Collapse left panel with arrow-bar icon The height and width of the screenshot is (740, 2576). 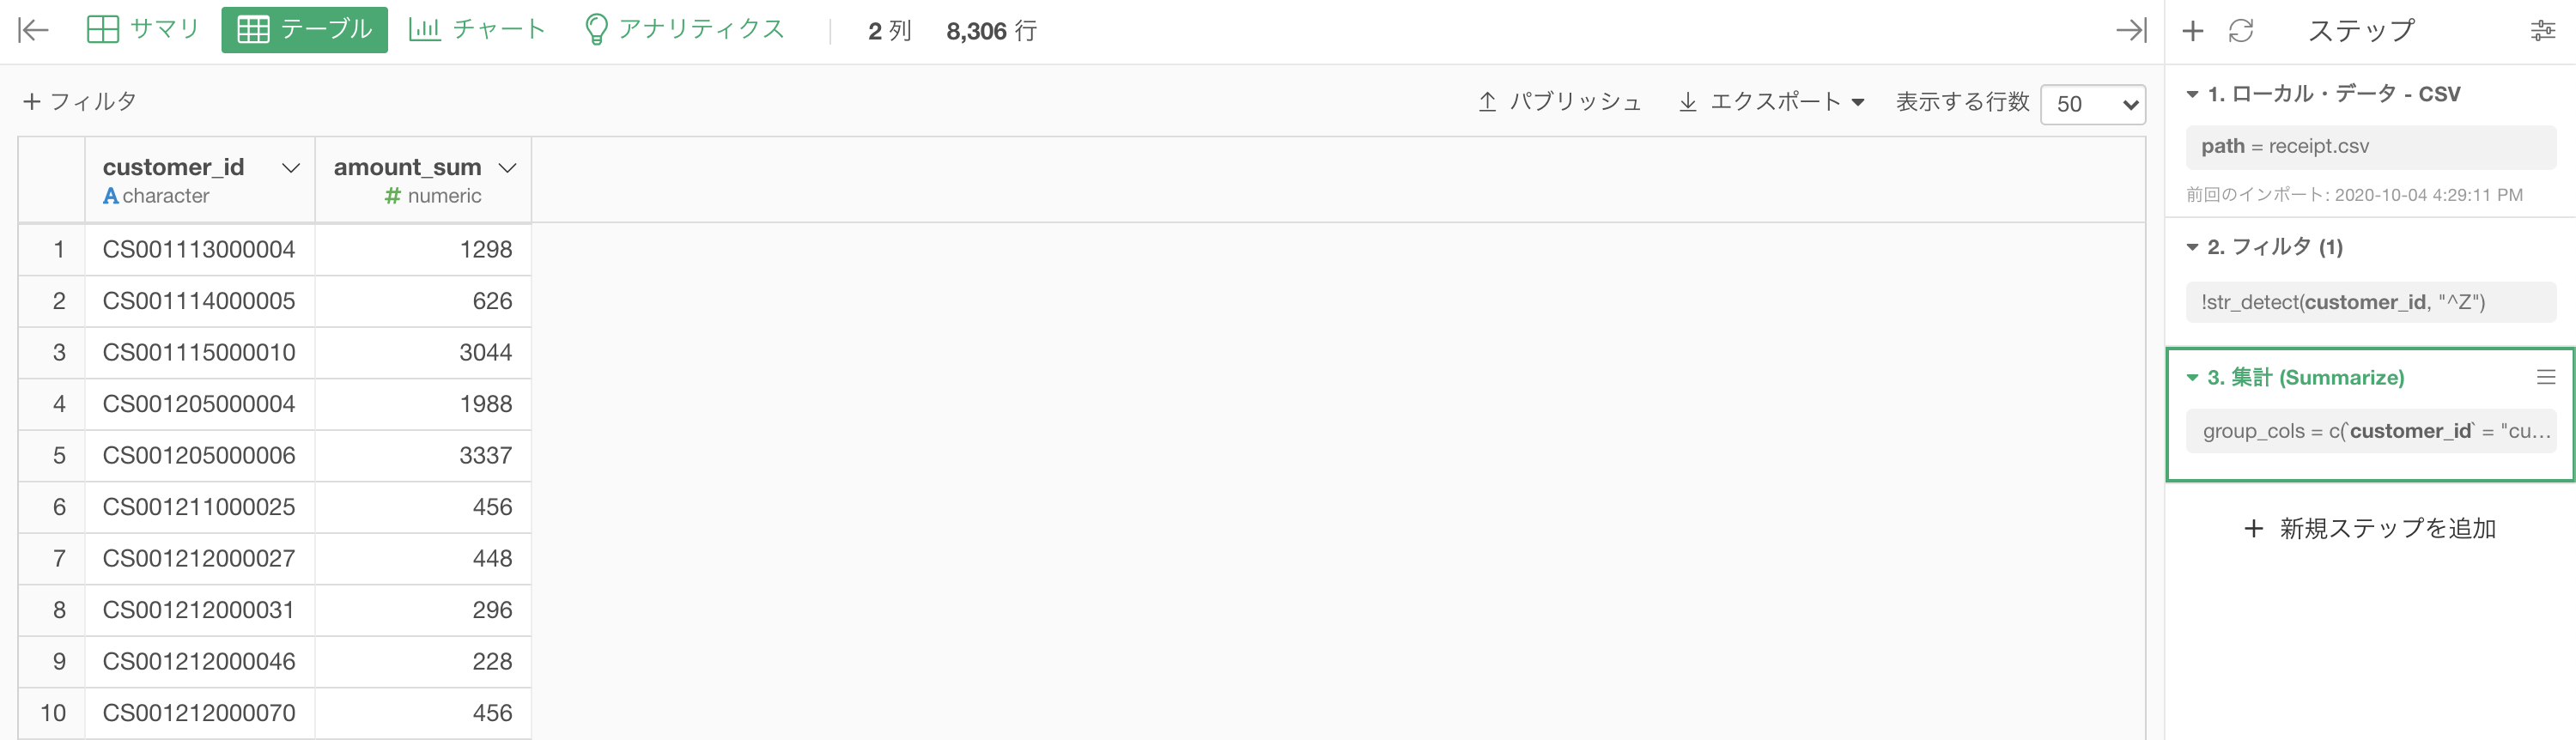click(34, 30)
